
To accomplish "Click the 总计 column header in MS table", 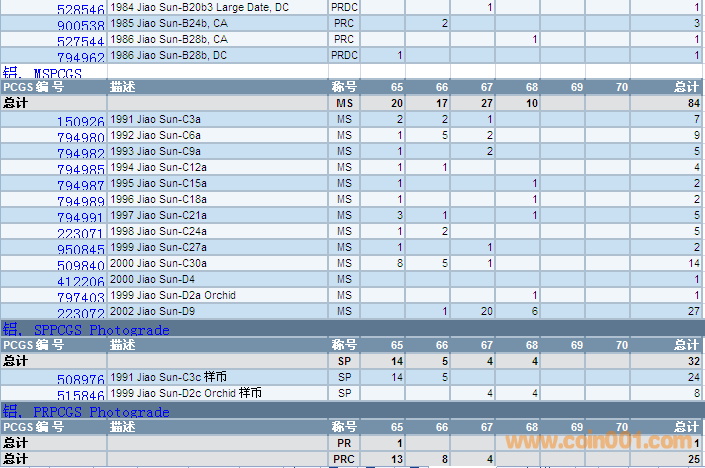I will tap(685, 87).
